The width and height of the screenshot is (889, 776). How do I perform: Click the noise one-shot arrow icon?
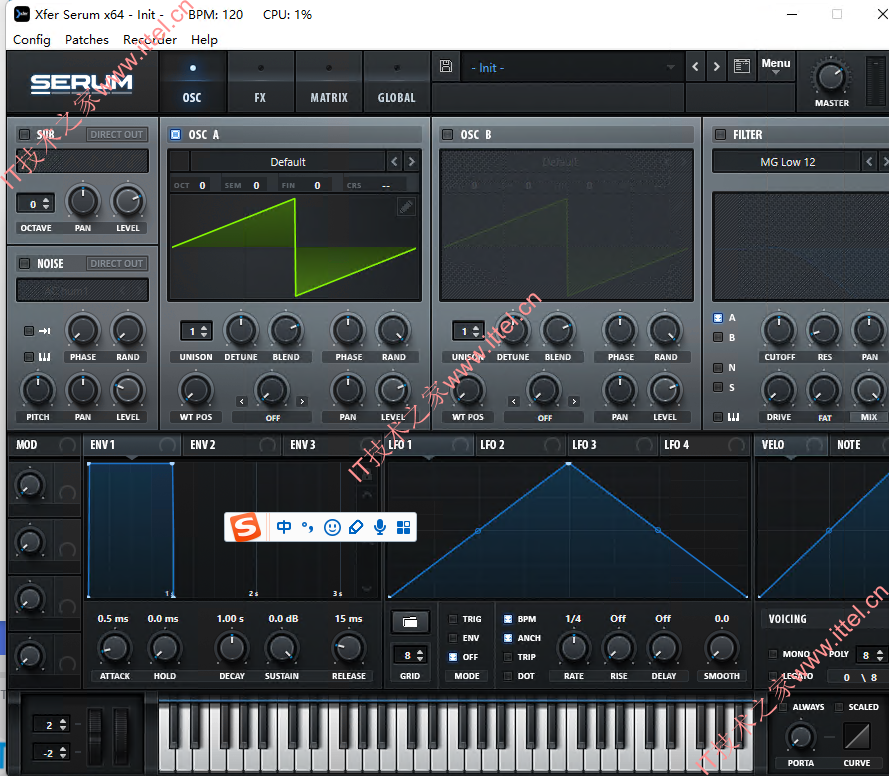point(45,331)
